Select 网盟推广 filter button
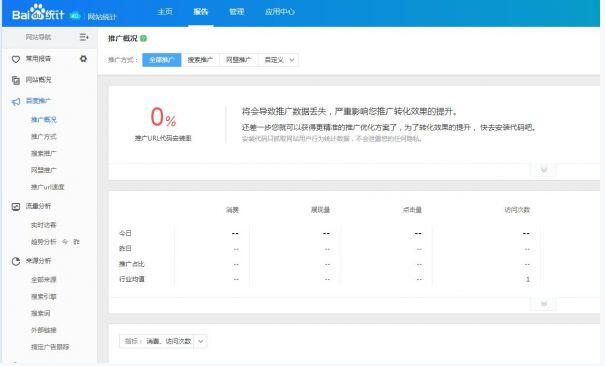Image resolution: width=605 pixels, height=366 pixels. point(238,60)
